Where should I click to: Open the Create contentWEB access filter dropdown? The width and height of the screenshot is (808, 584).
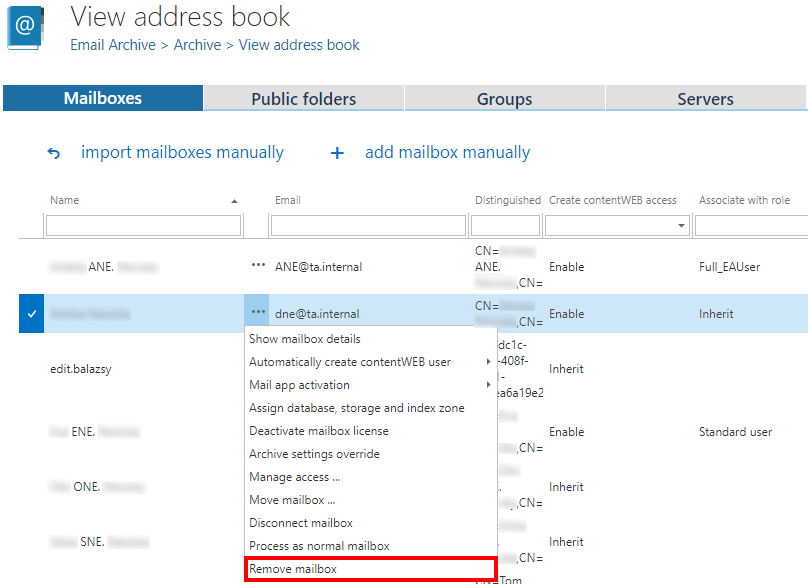(x=682, y=226)
